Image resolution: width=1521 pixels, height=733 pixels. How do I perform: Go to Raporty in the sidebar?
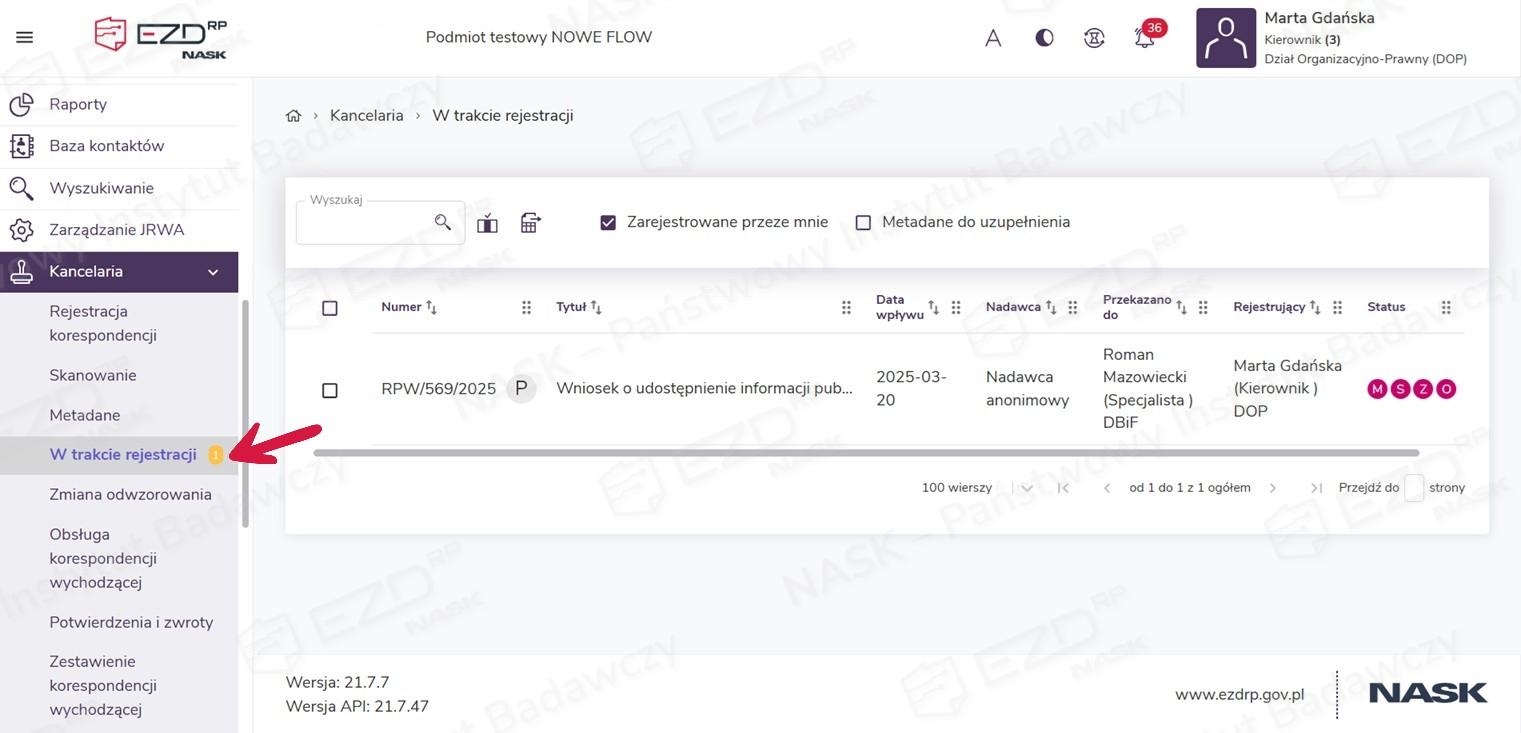(78, 104)
